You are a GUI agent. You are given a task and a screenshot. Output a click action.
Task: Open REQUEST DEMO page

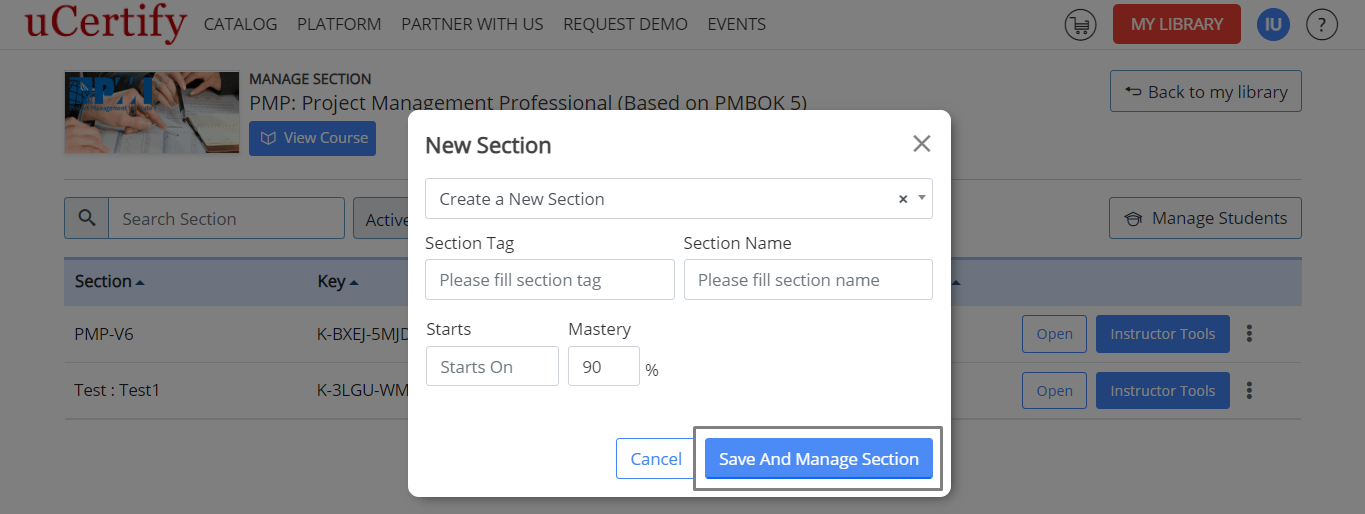[x=625, y=24]
